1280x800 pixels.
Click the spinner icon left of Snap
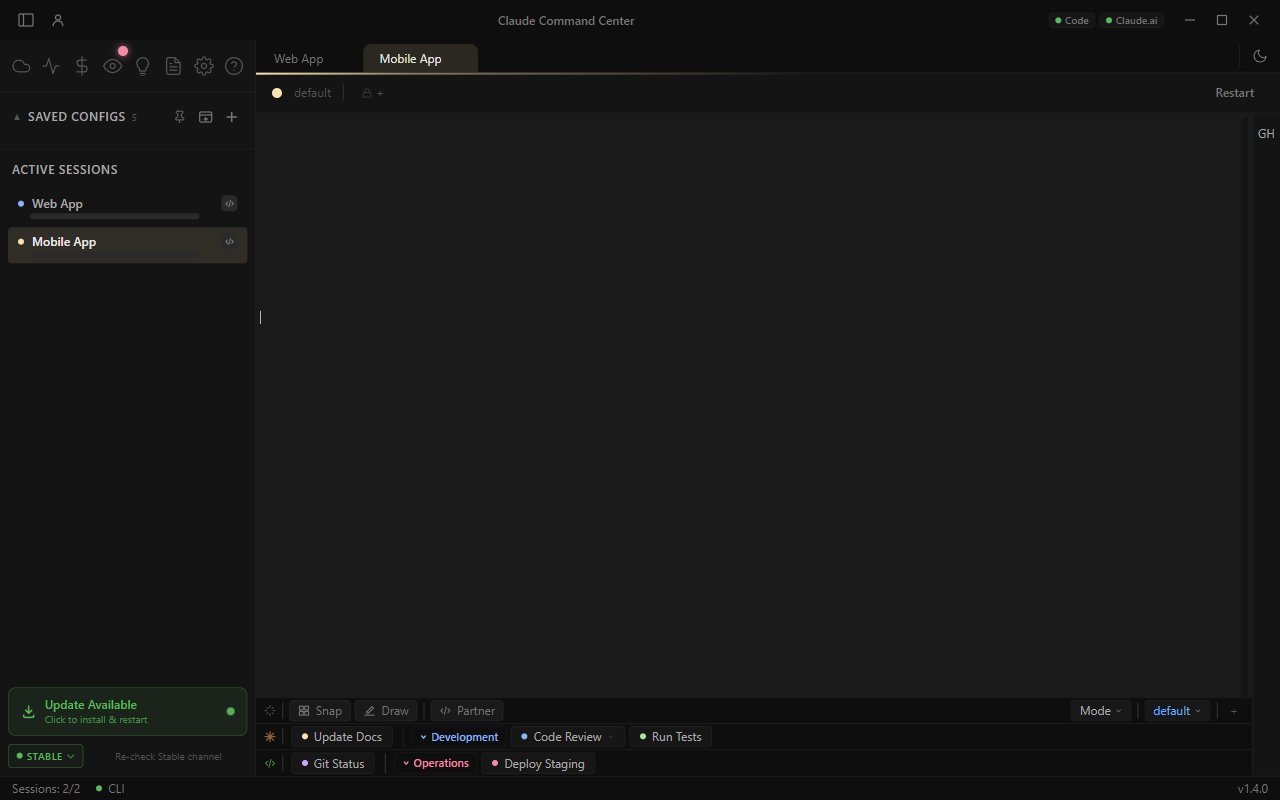pos(270,711)
